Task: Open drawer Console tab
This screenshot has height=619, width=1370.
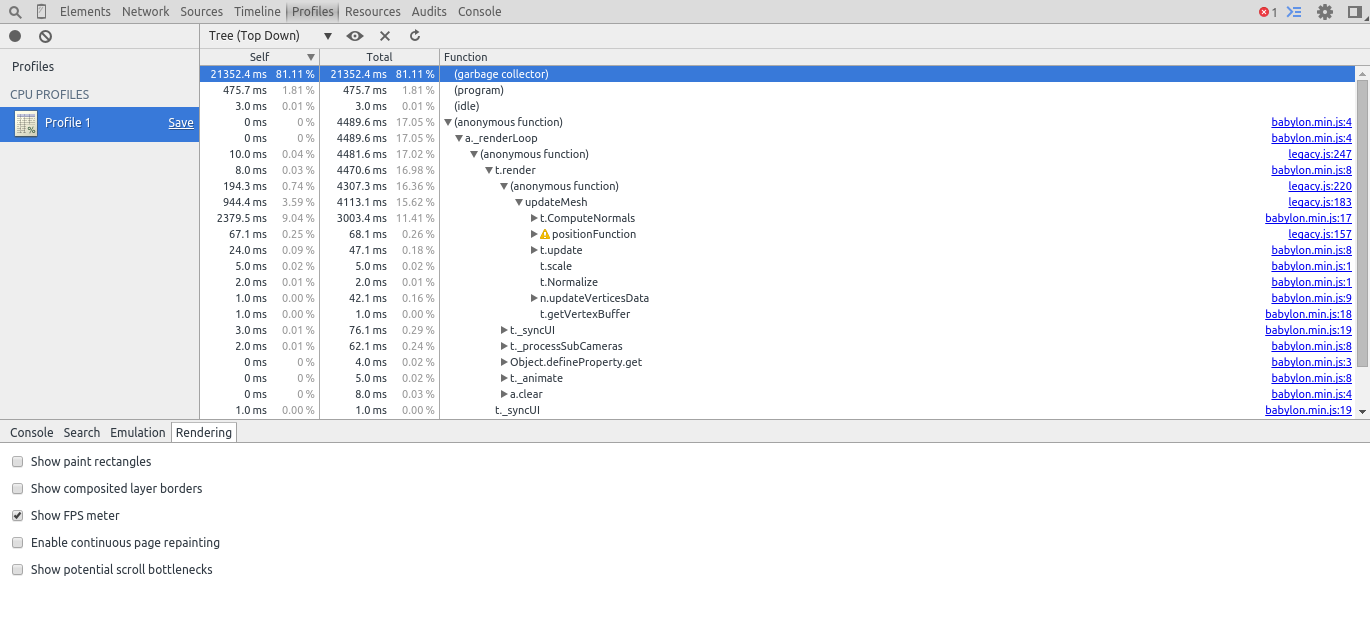Action: click(31, 433)
